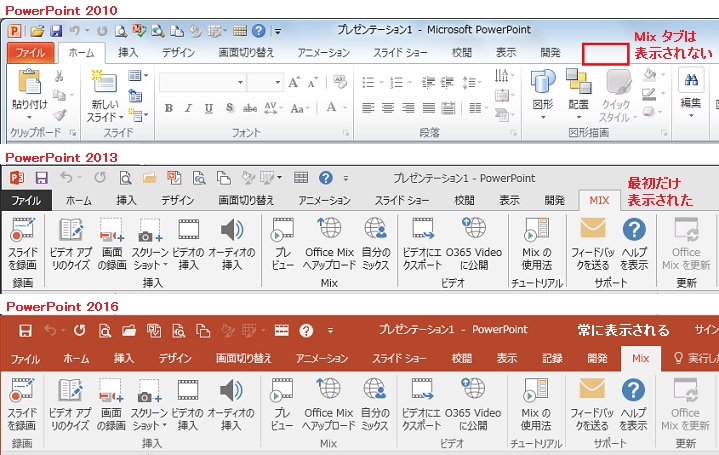Click Office Mix へアップロード in PowerPoint 2016

click(328, 405)
